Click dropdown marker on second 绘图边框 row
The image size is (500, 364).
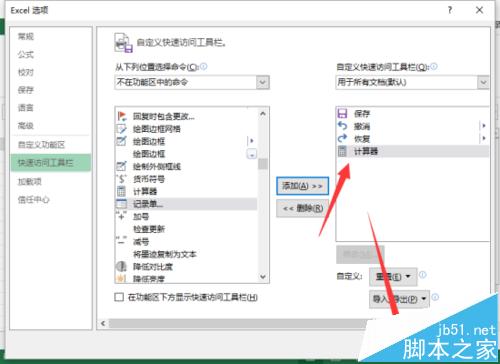click(x=252, y=154)
